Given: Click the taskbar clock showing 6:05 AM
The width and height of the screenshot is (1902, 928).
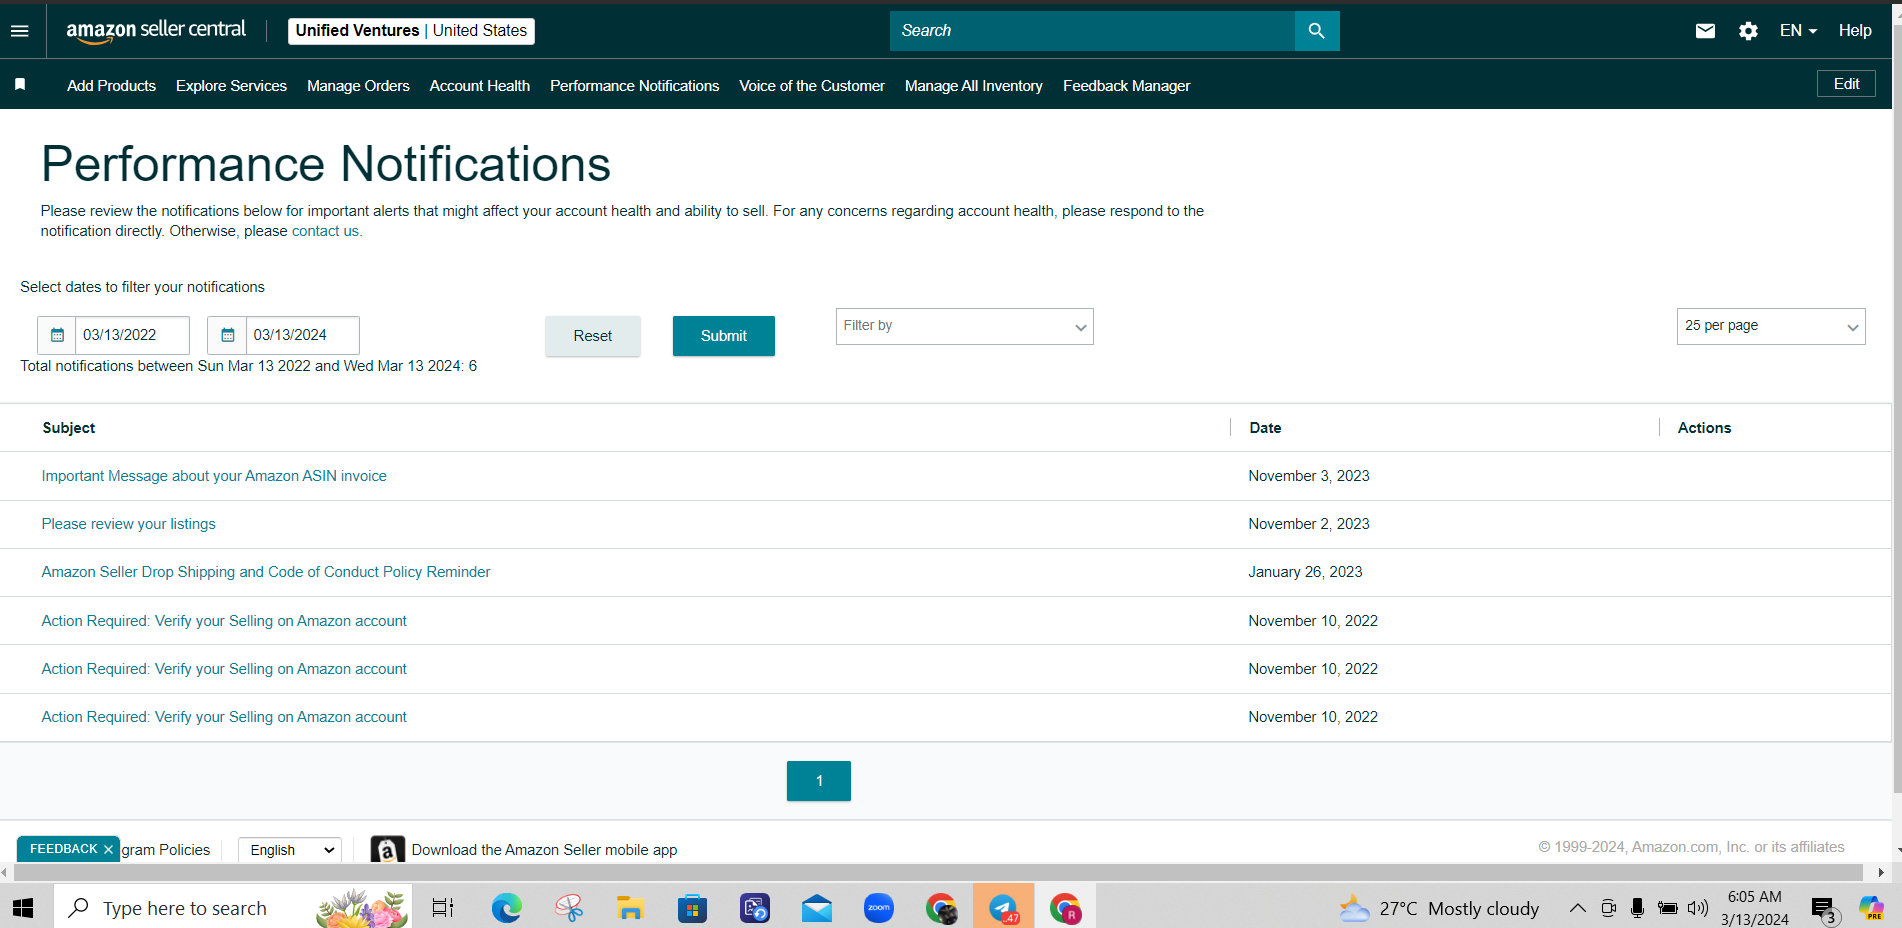Looking at the screenshot, I should pyautogui.click(x=1755, y=908).
